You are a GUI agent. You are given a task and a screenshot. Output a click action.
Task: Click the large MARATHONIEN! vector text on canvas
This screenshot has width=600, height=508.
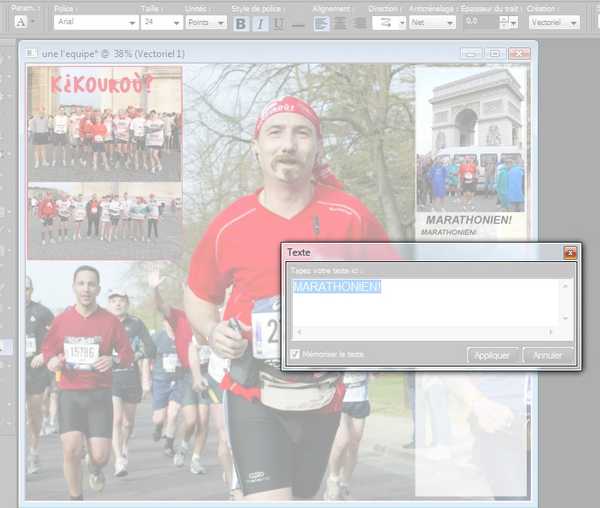click(469, 220)
